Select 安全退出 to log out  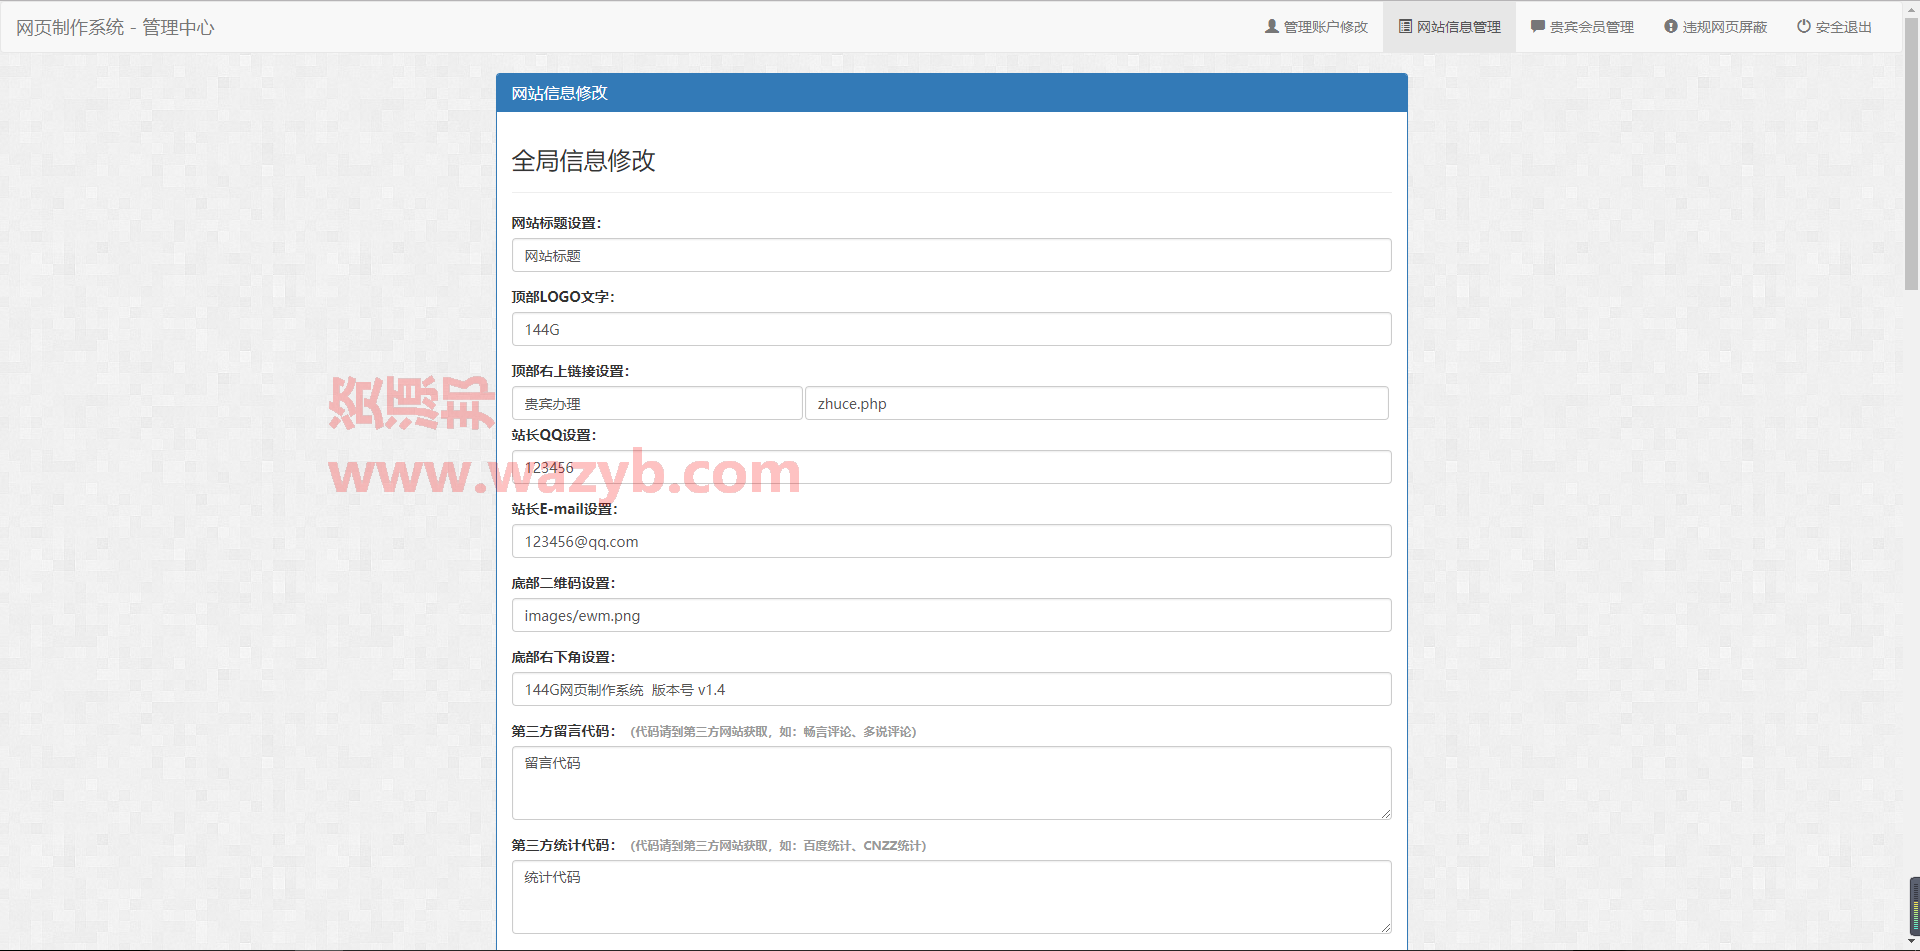1834,27
